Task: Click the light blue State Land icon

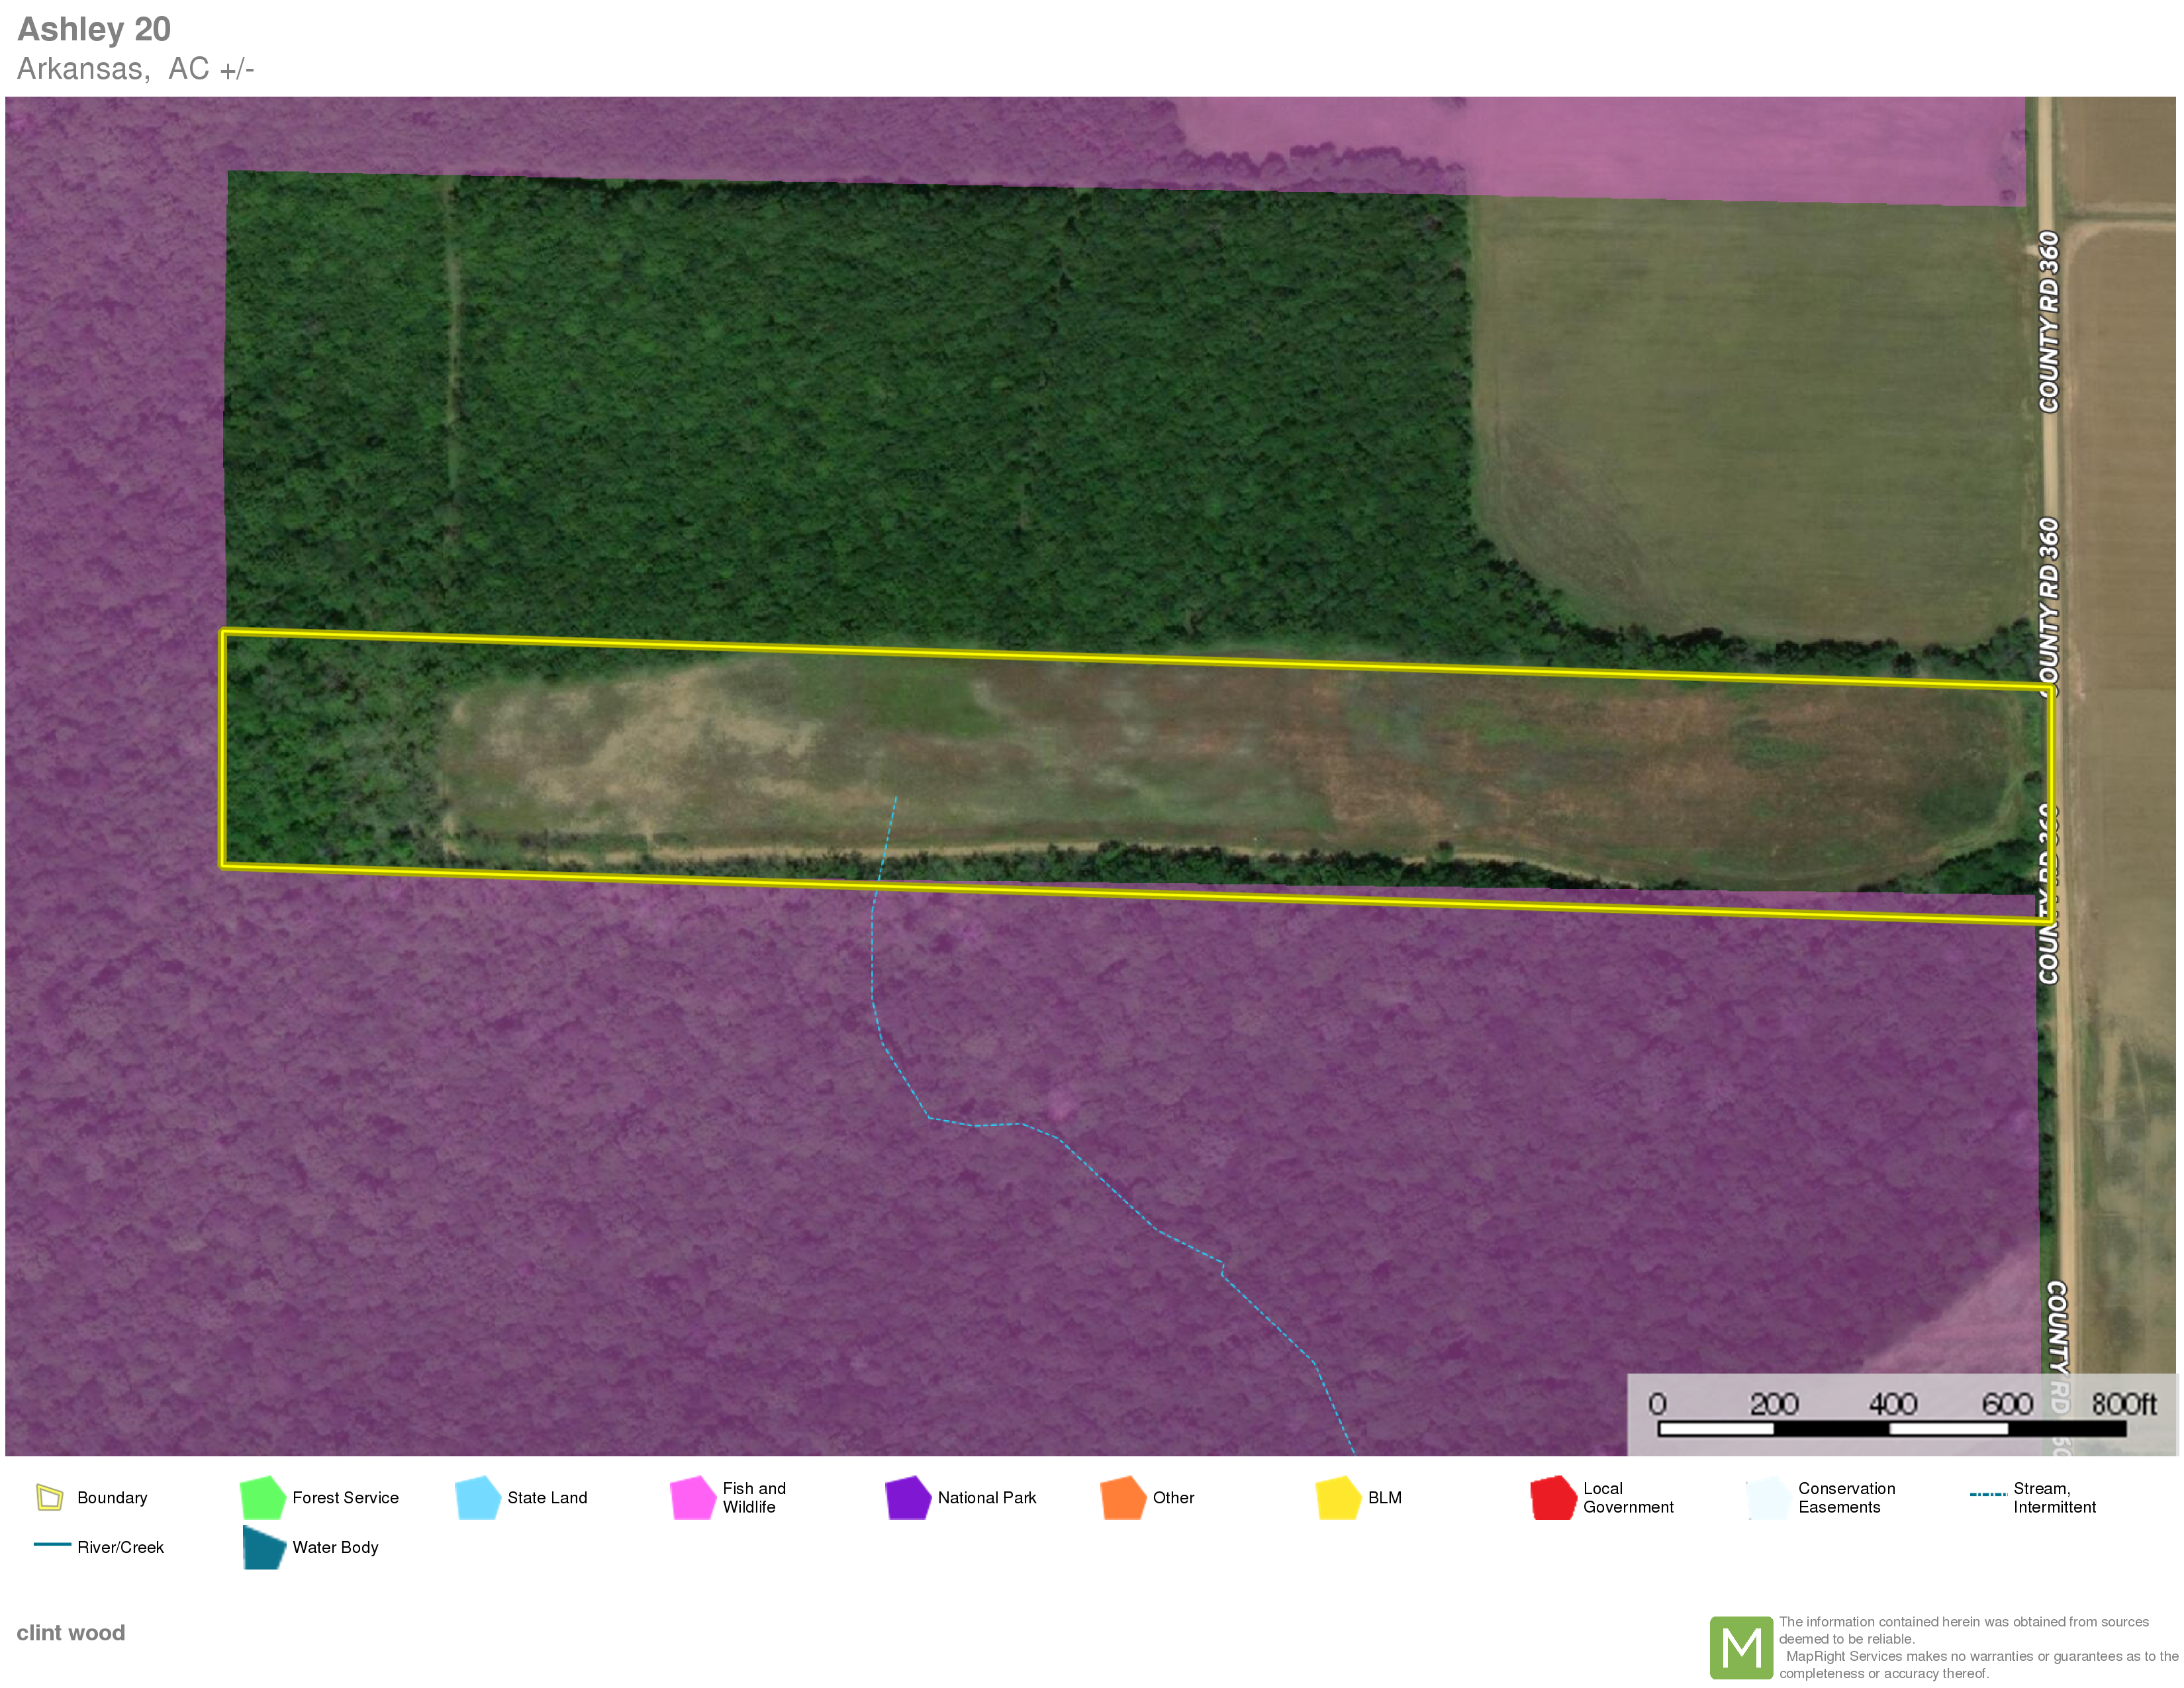Action: point(477,1497)
